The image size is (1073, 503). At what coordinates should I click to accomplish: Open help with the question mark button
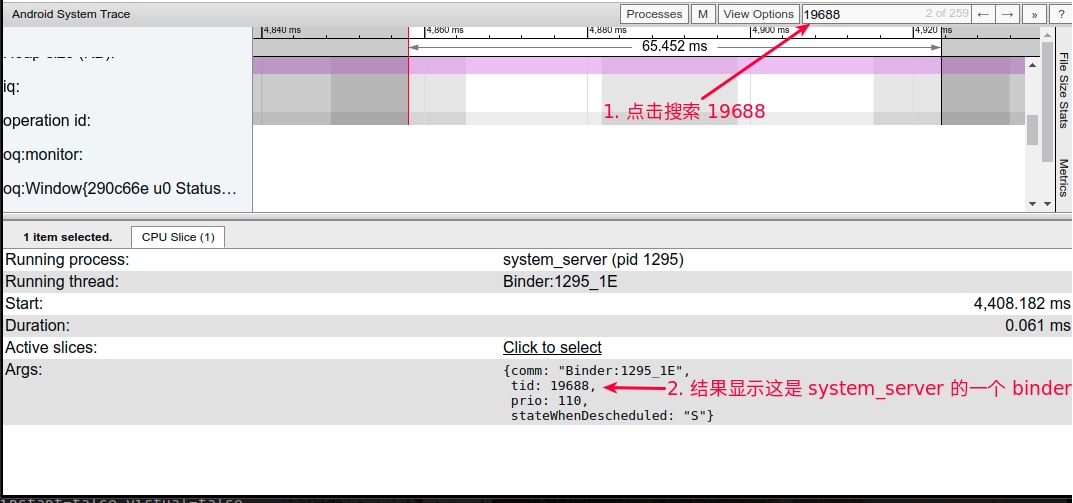tap(1060, 14)
